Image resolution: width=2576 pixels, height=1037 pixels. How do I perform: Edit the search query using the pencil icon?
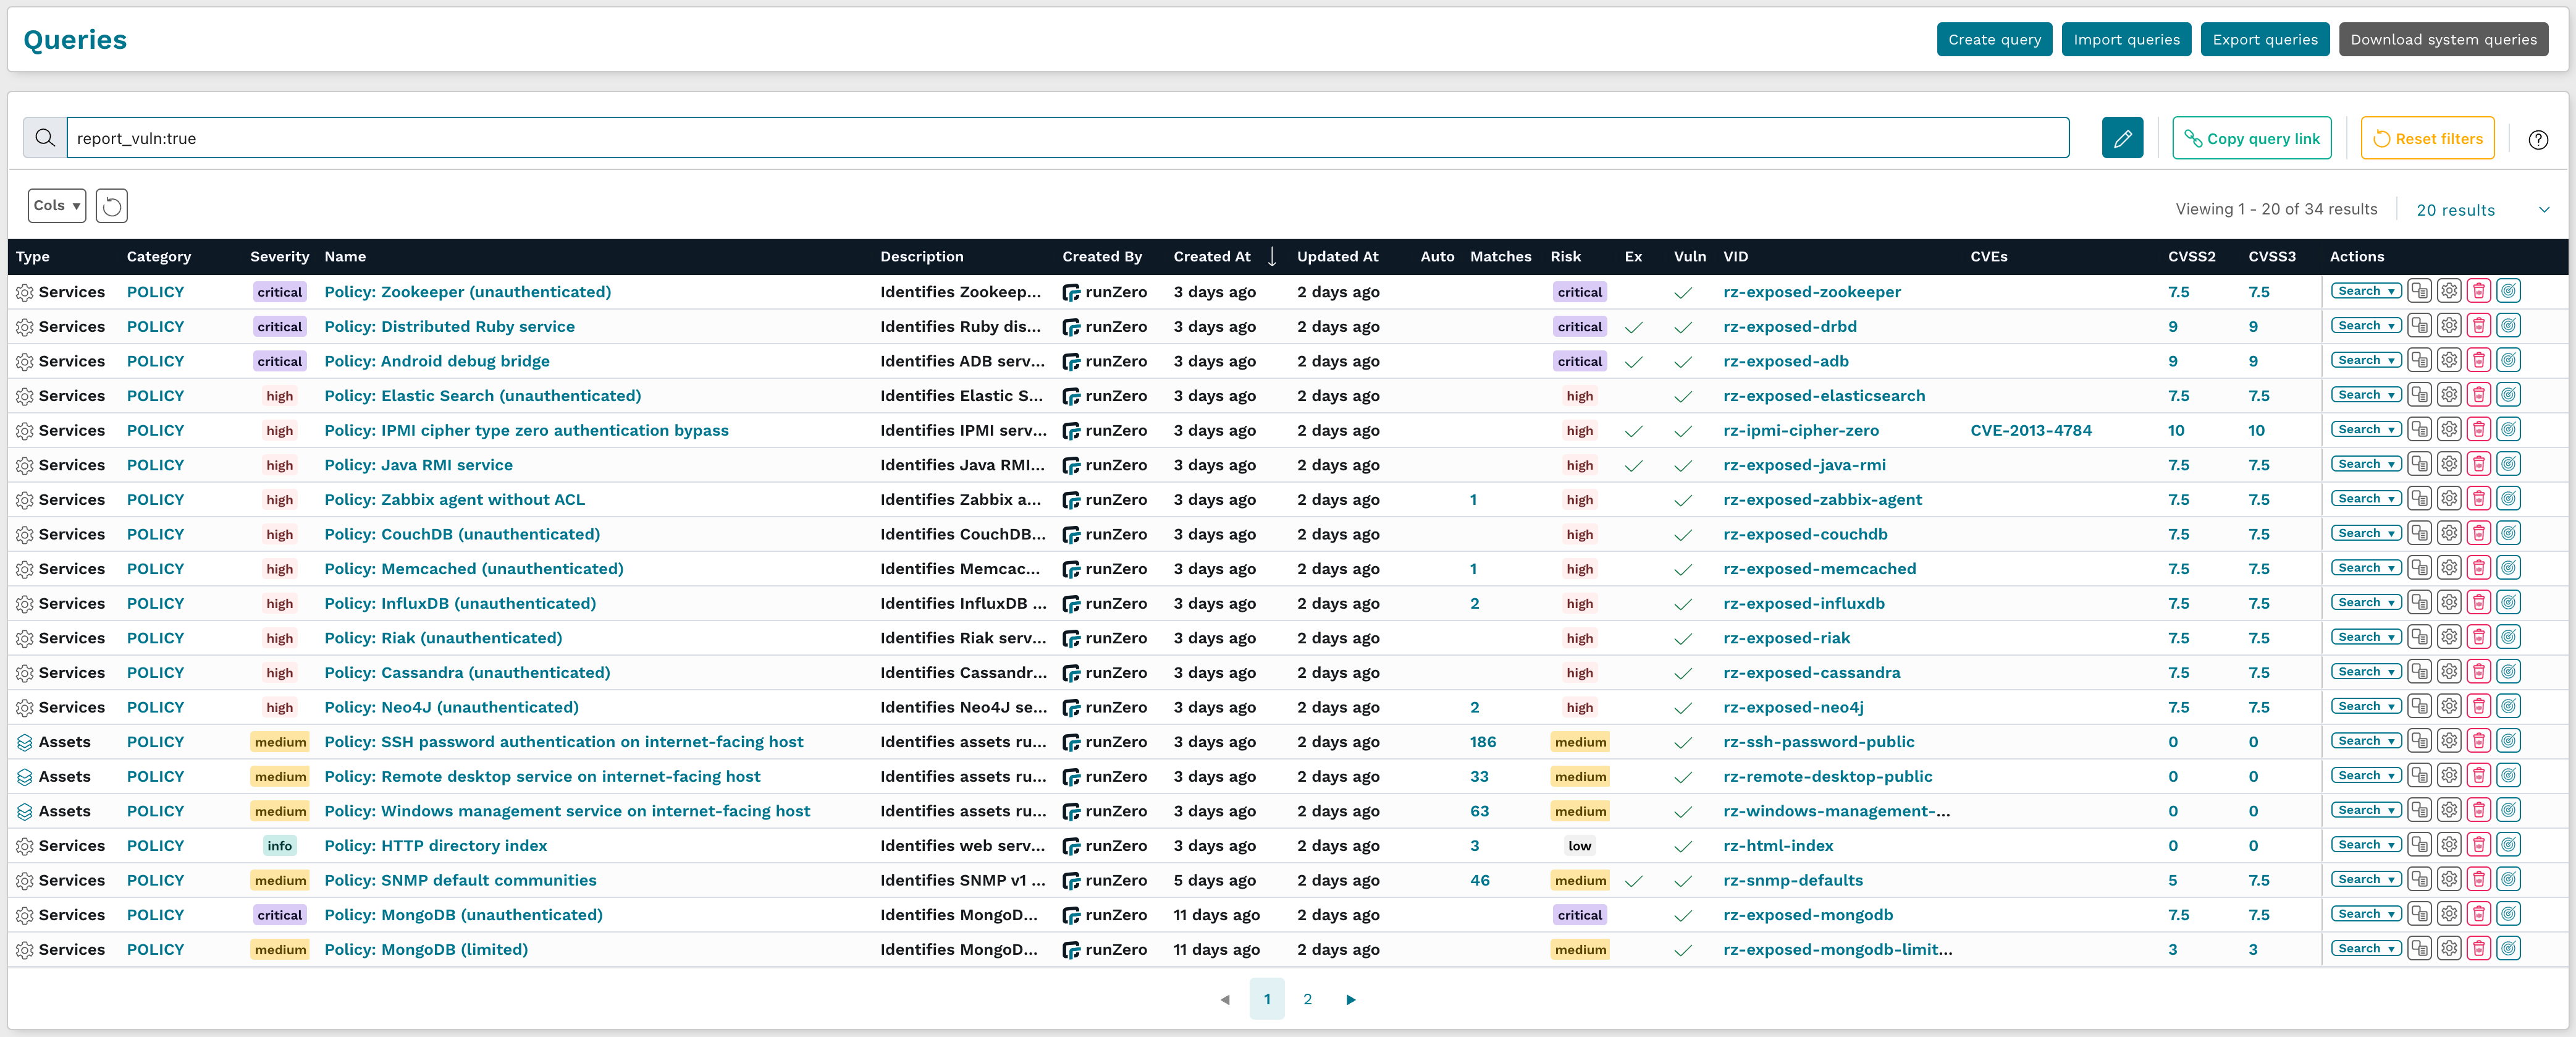[x=2123, y=138]
